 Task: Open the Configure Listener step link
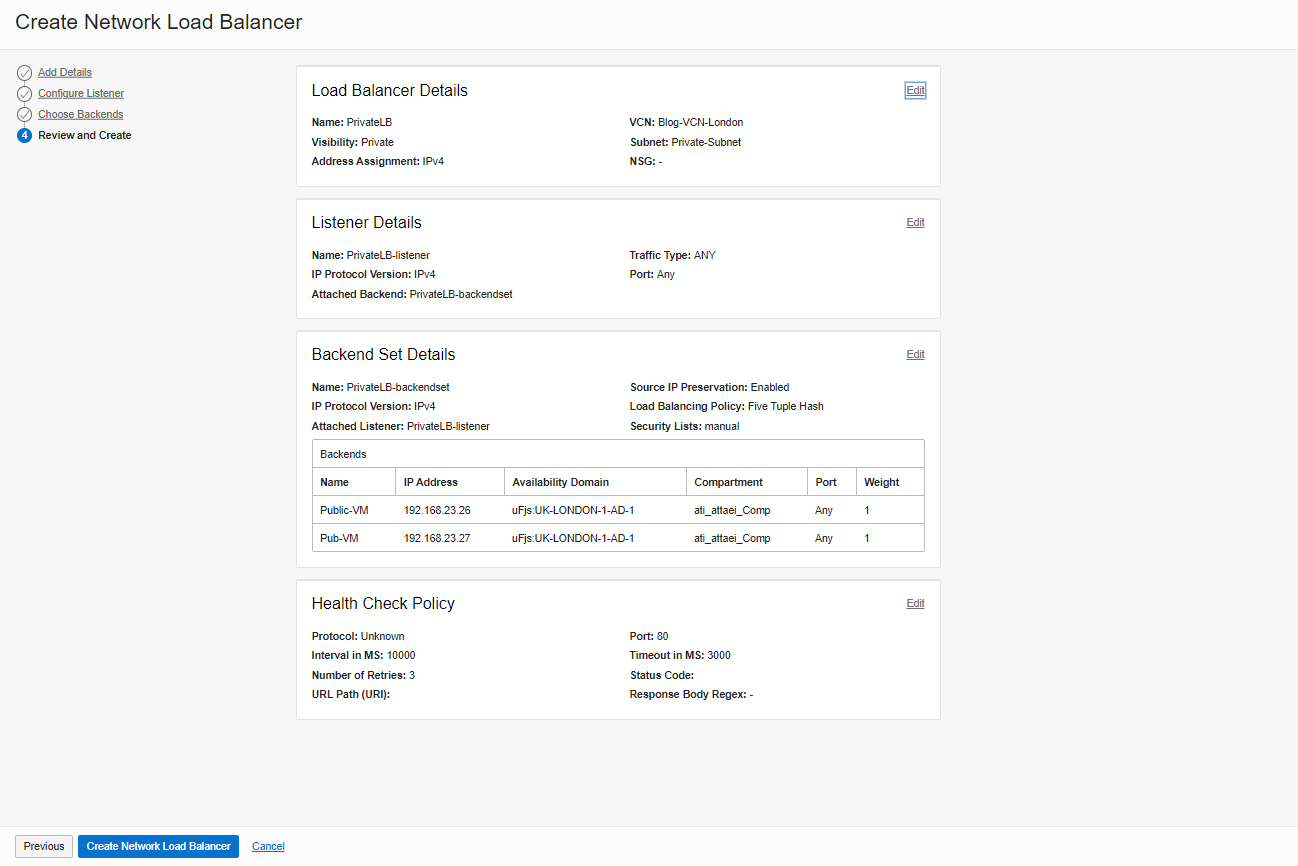click(81, 94)
